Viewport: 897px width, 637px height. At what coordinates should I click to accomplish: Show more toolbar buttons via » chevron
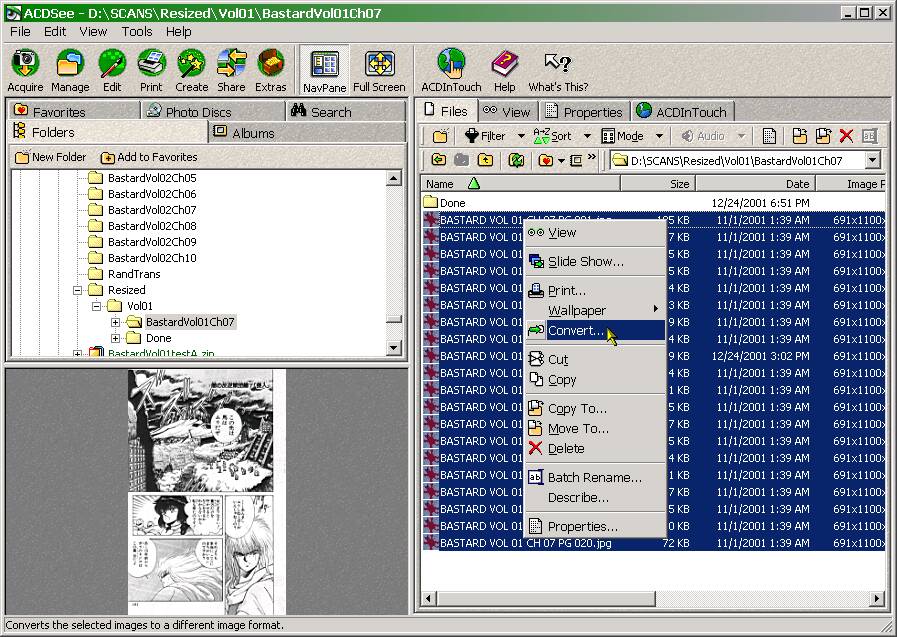click(x=592, y=156)
